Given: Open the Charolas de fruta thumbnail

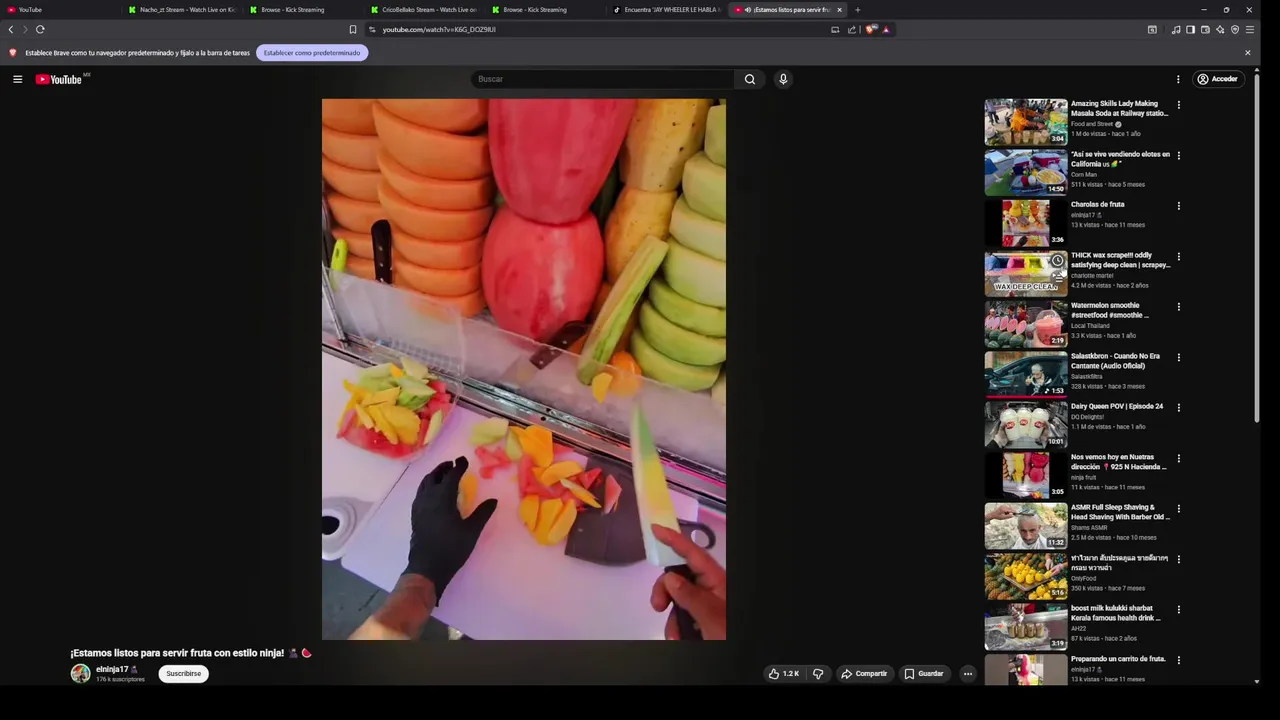Looking at the screenshot, I should coord(1026,223).
